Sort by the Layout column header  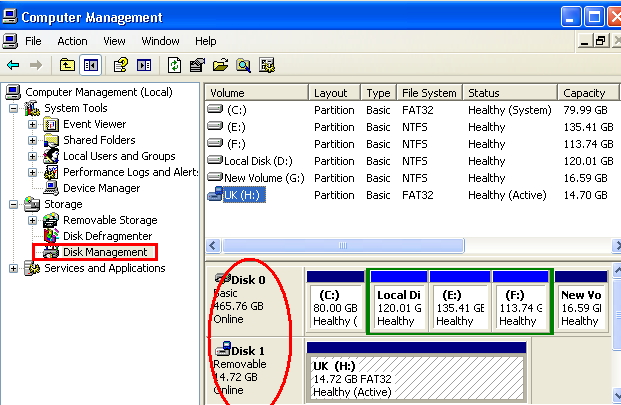click(x=335, y=93)
